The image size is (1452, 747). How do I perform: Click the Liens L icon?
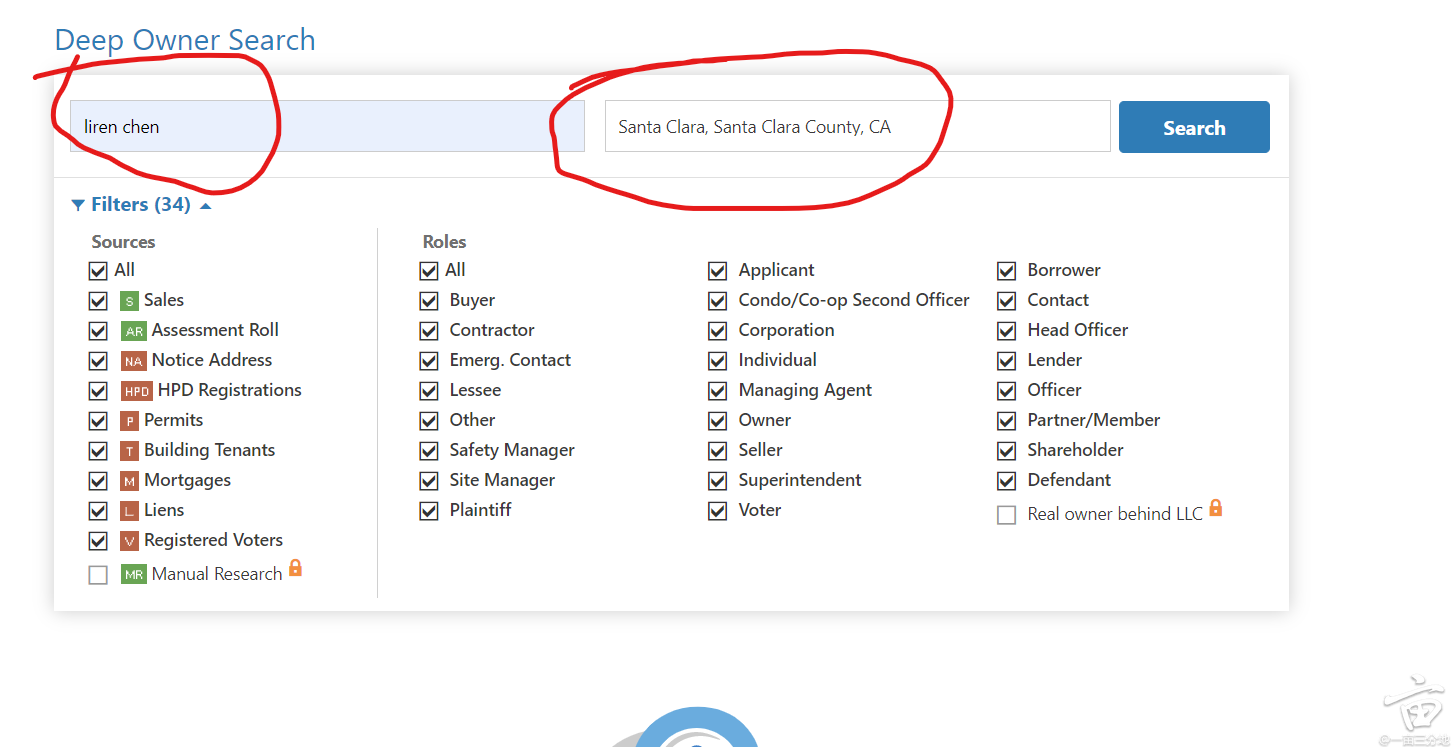point(129,511)
